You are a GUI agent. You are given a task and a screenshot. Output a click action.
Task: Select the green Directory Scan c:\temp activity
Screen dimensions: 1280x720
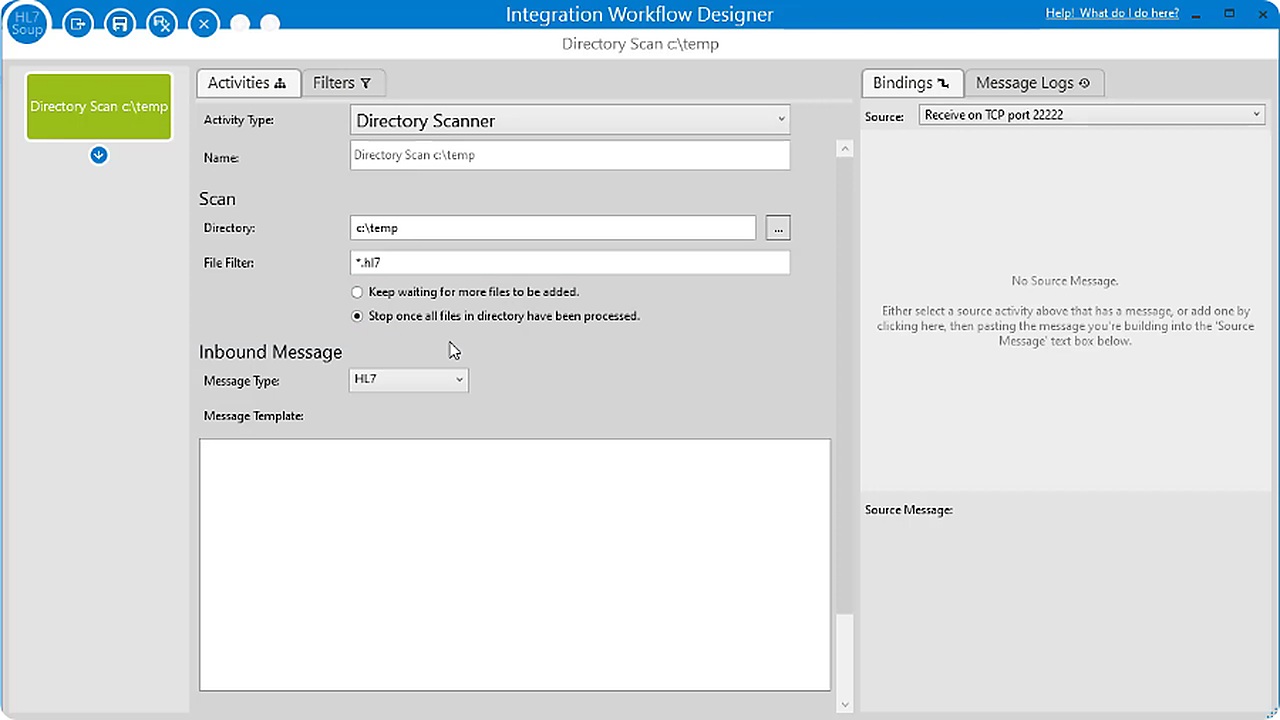coord(99,106)
